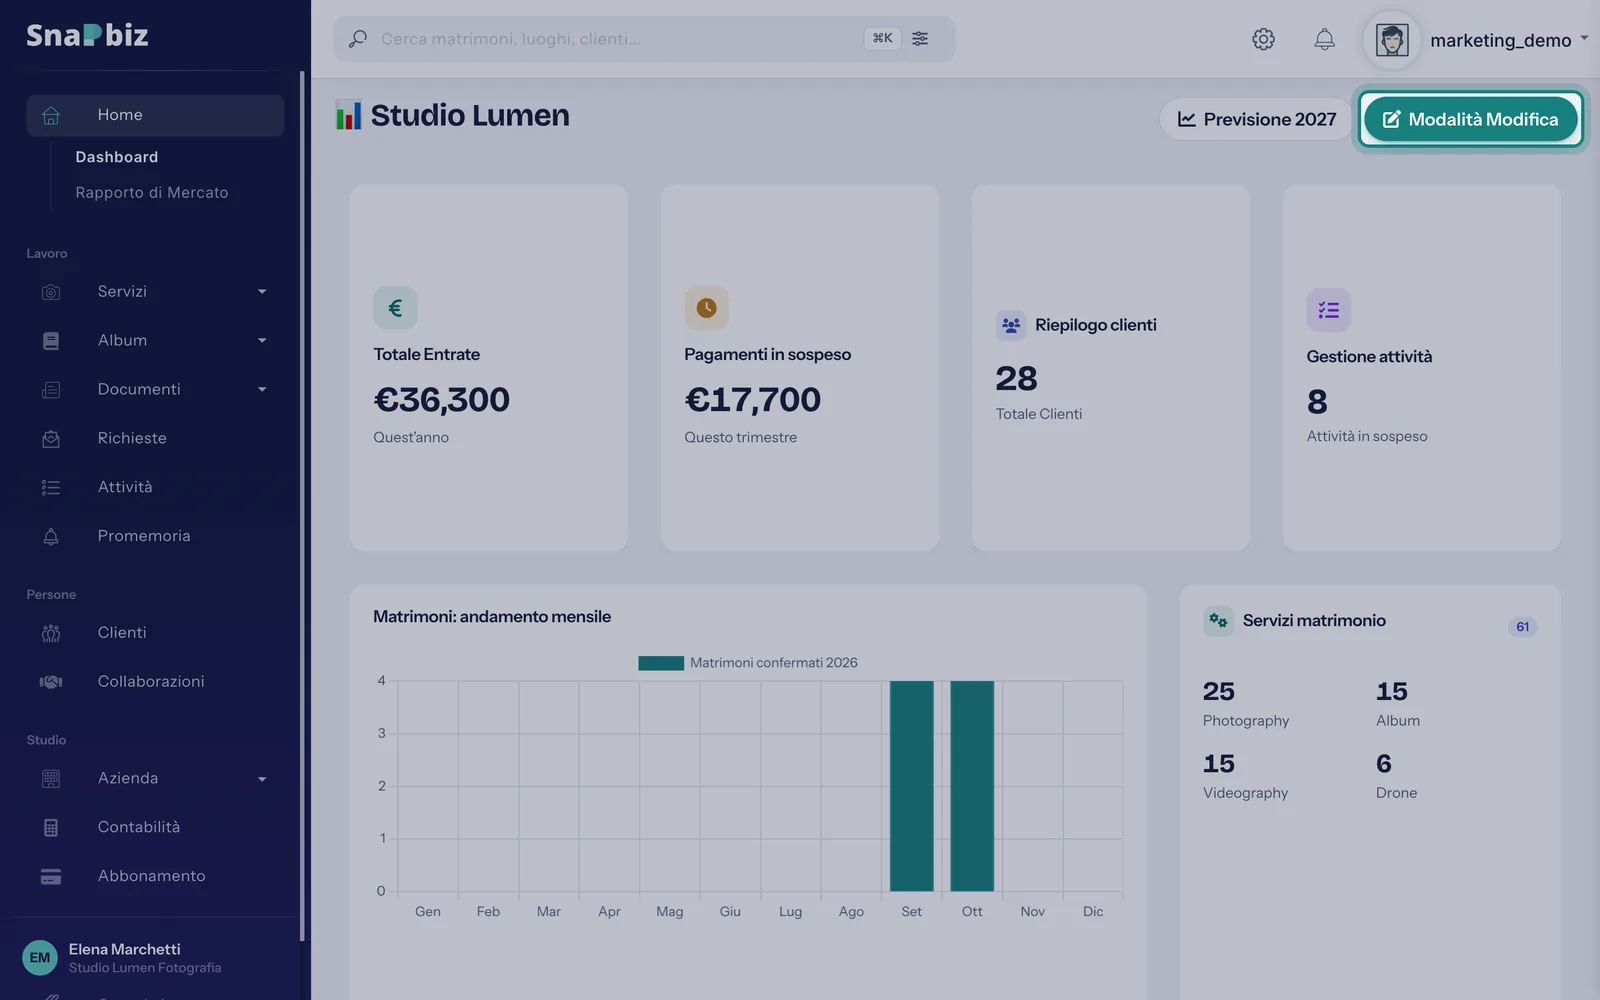1600x1000 pixels.
Task: Click the euro icon on Totale Entrate card
Action: (x=395, y=308)
